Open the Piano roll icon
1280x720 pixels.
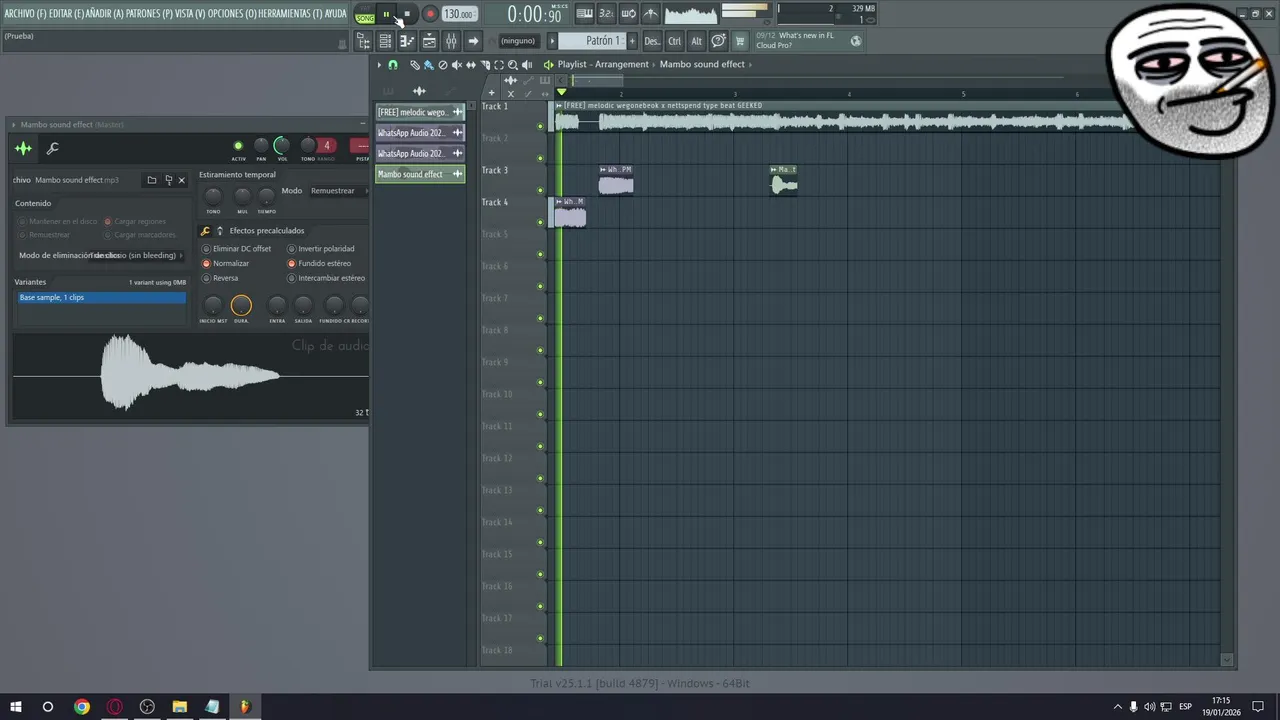407,41
